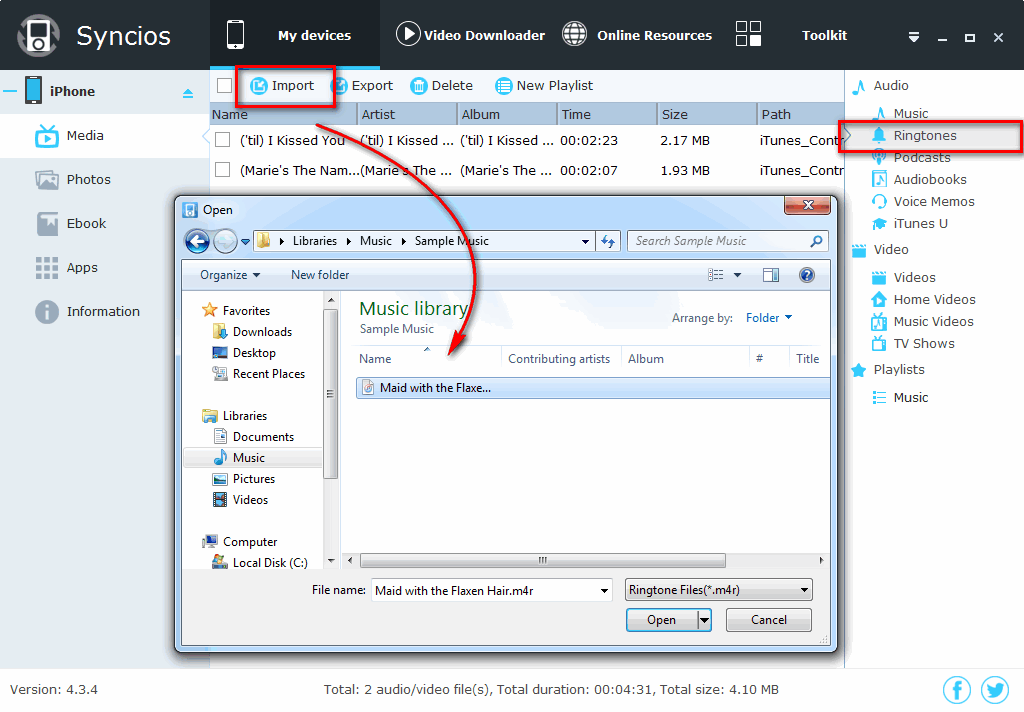The image size is (1024, 712).
Task: Click the Twitter icon in status bar
Action: tap(995, 689)
